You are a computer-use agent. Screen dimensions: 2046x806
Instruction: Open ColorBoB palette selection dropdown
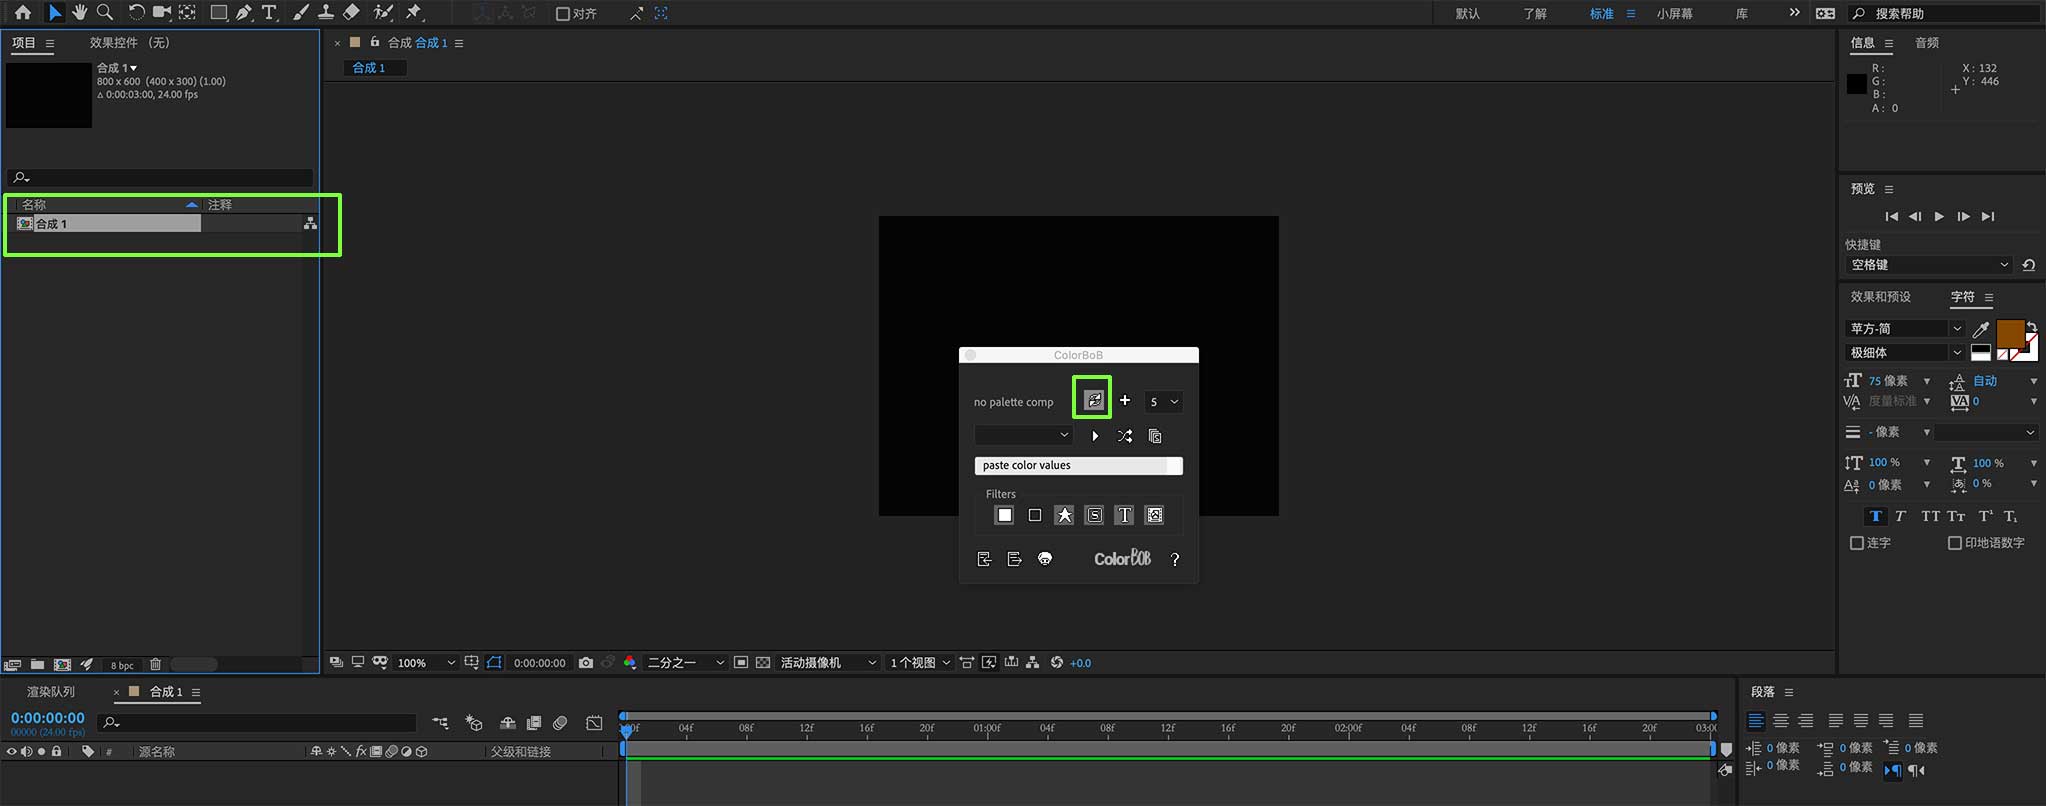click(1024, 435)
